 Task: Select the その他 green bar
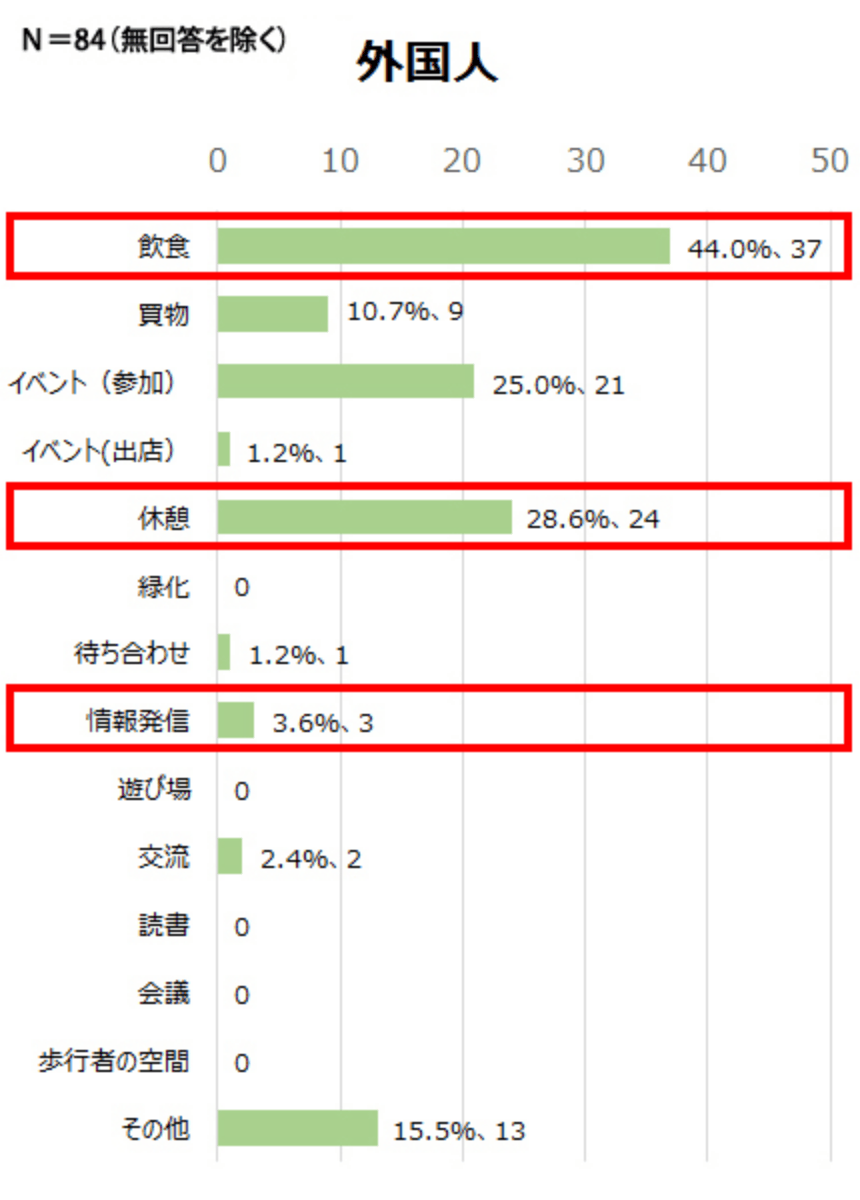tap(297, 1128)
